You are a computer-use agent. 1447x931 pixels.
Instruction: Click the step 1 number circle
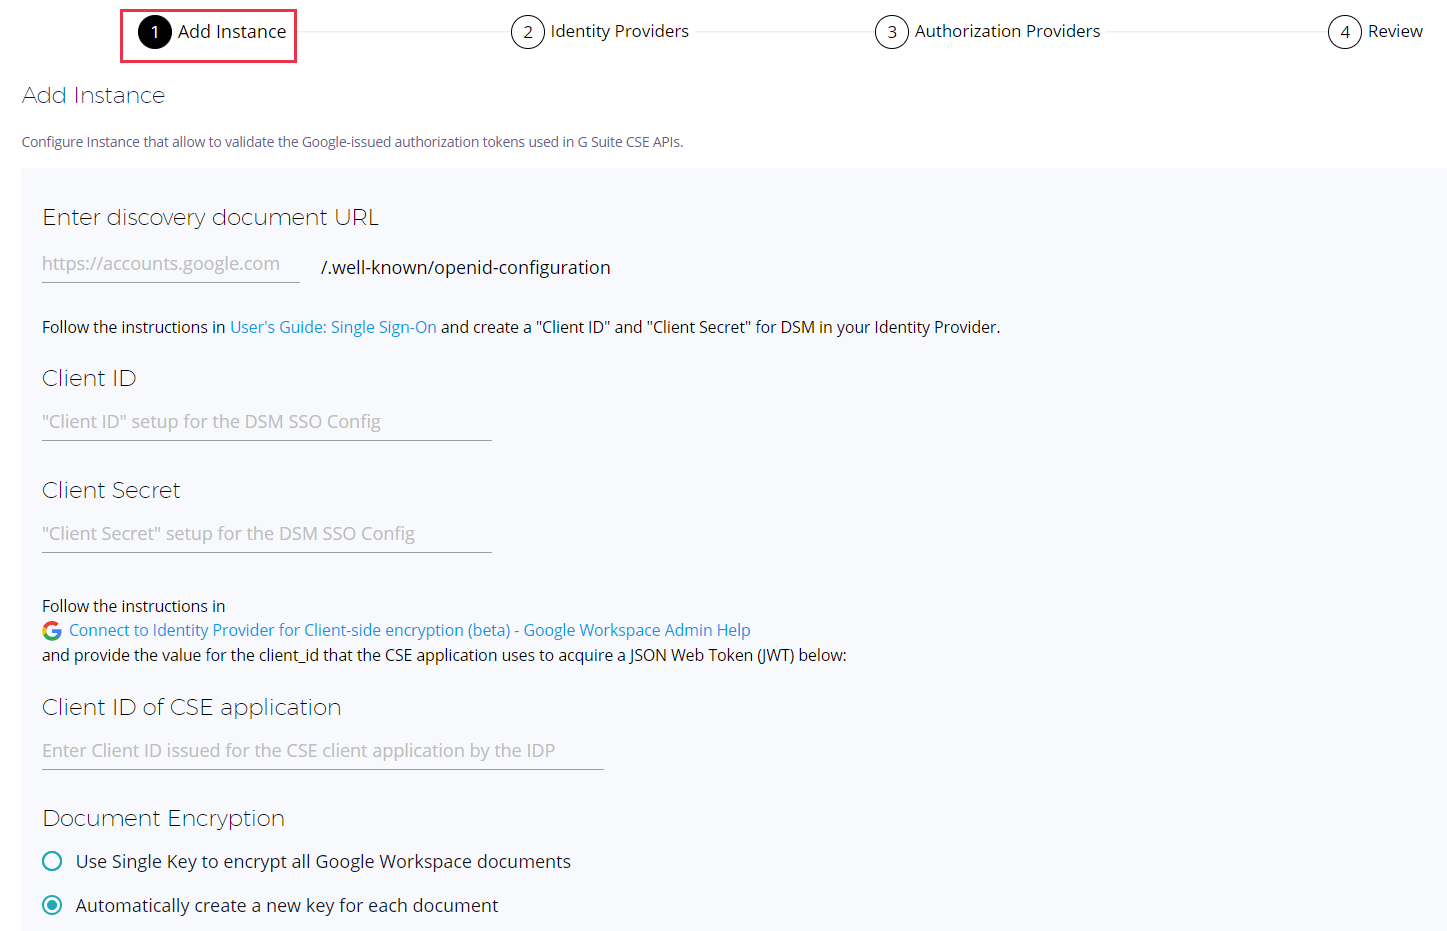point(155,32)
